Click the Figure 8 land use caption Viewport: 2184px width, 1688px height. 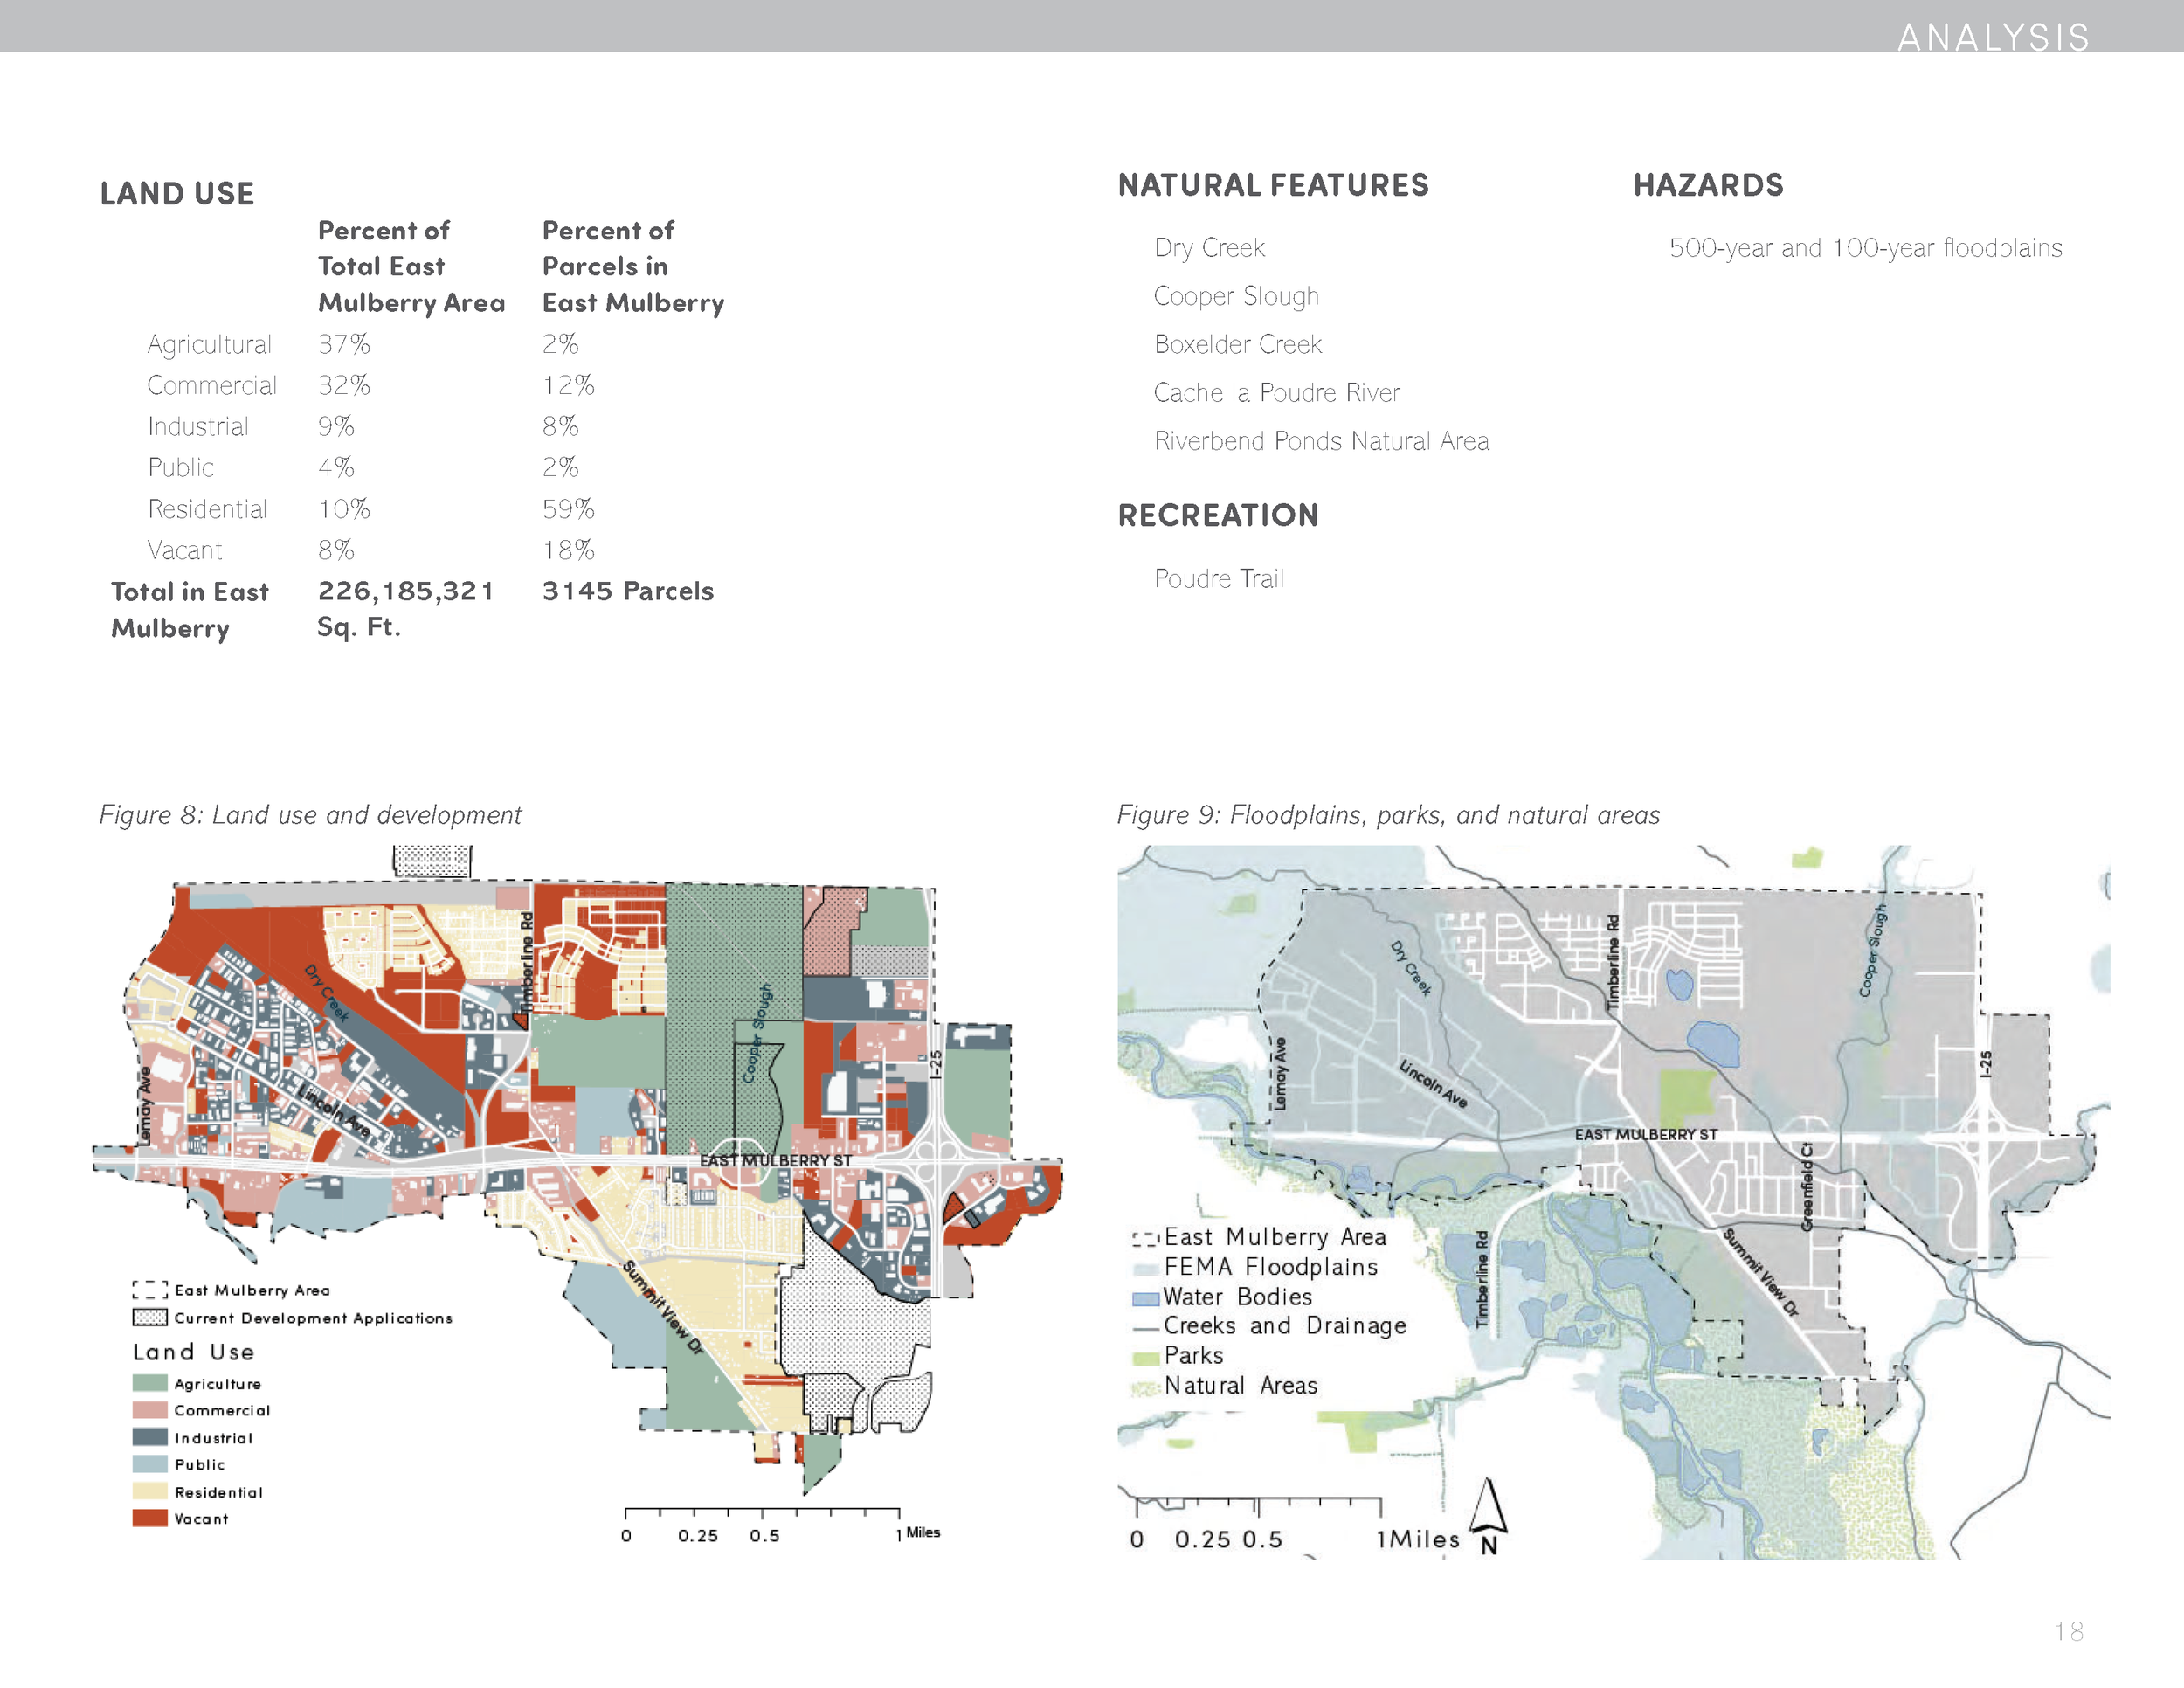[x=310, y=815]
